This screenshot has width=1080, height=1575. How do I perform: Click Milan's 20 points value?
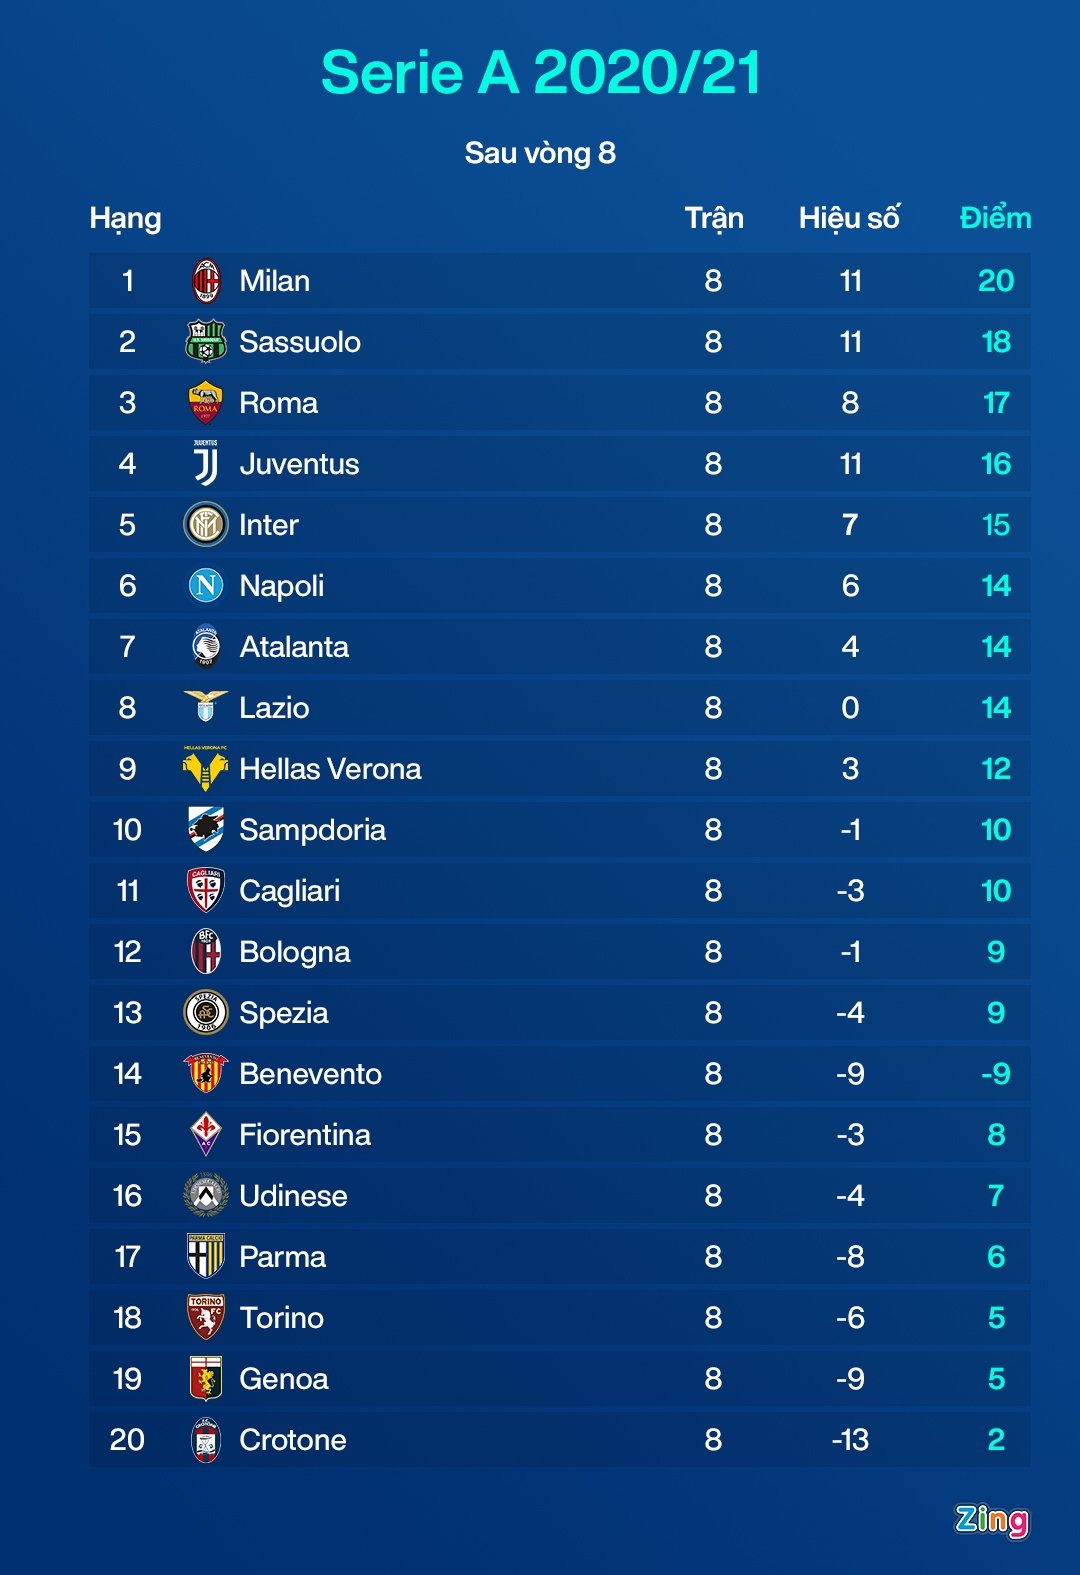(x=996, y=281)
